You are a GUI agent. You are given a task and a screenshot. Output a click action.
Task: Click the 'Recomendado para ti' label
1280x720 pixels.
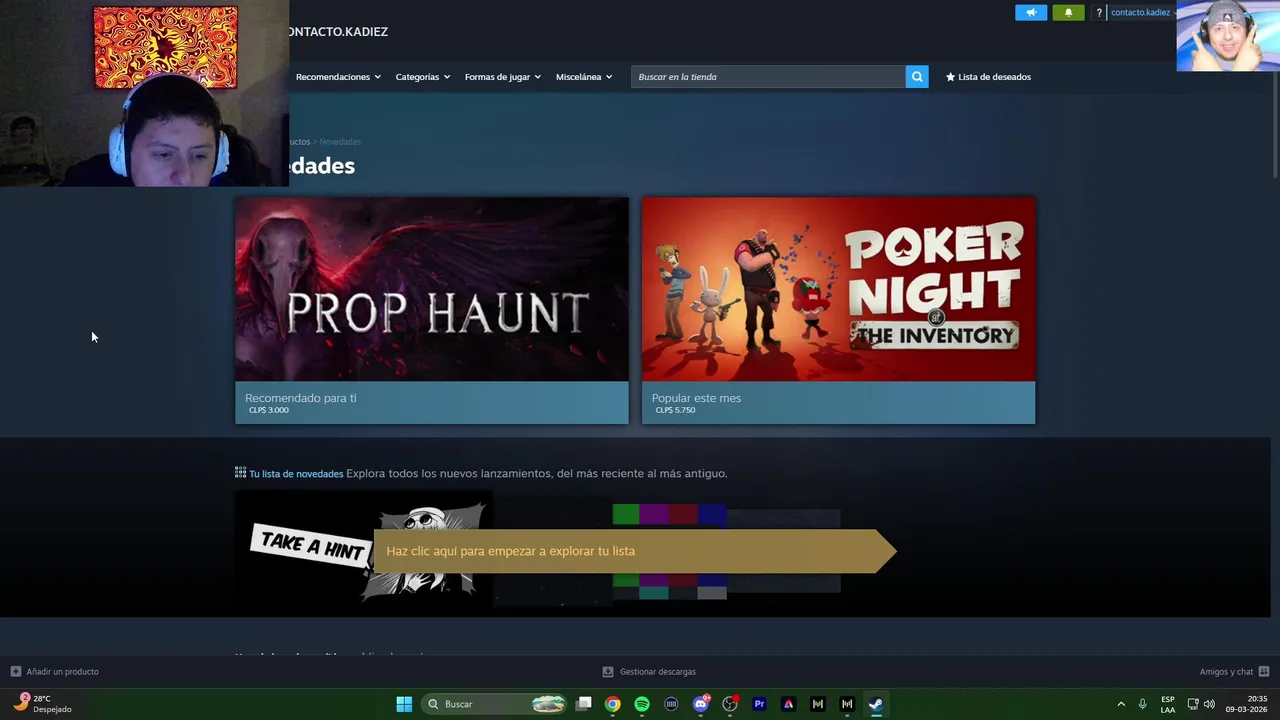pos(300,398)
